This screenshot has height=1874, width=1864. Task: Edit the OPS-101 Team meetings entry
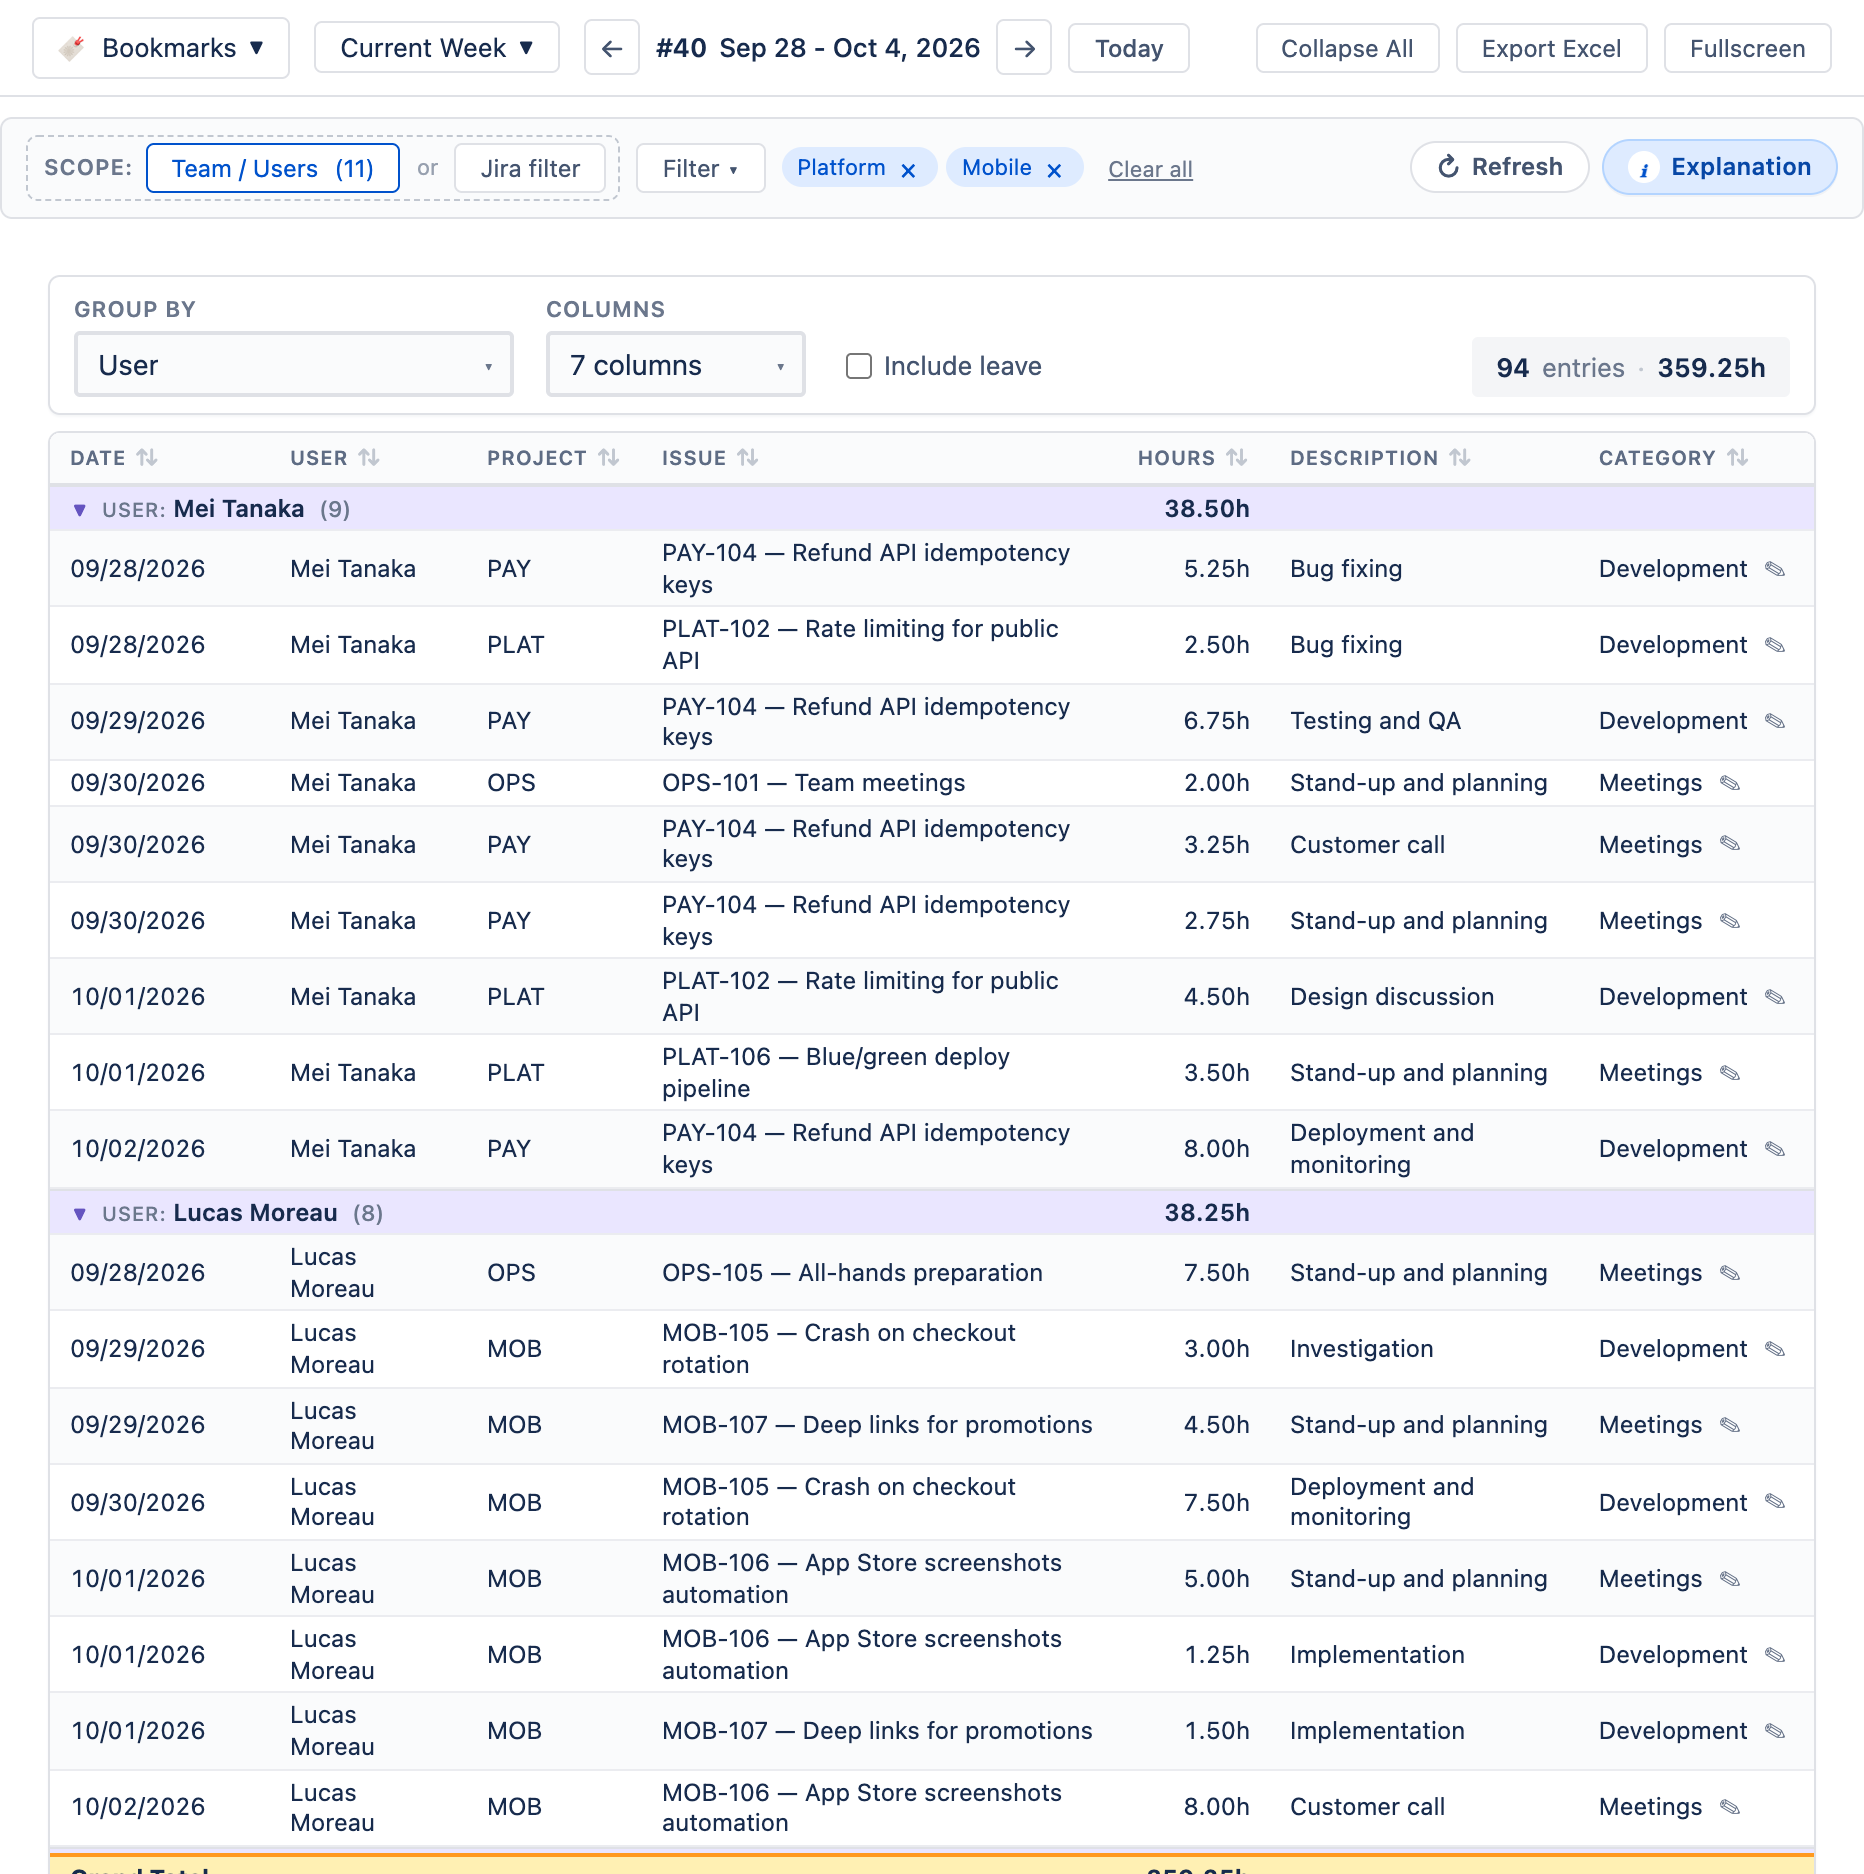coord(1730,783)
